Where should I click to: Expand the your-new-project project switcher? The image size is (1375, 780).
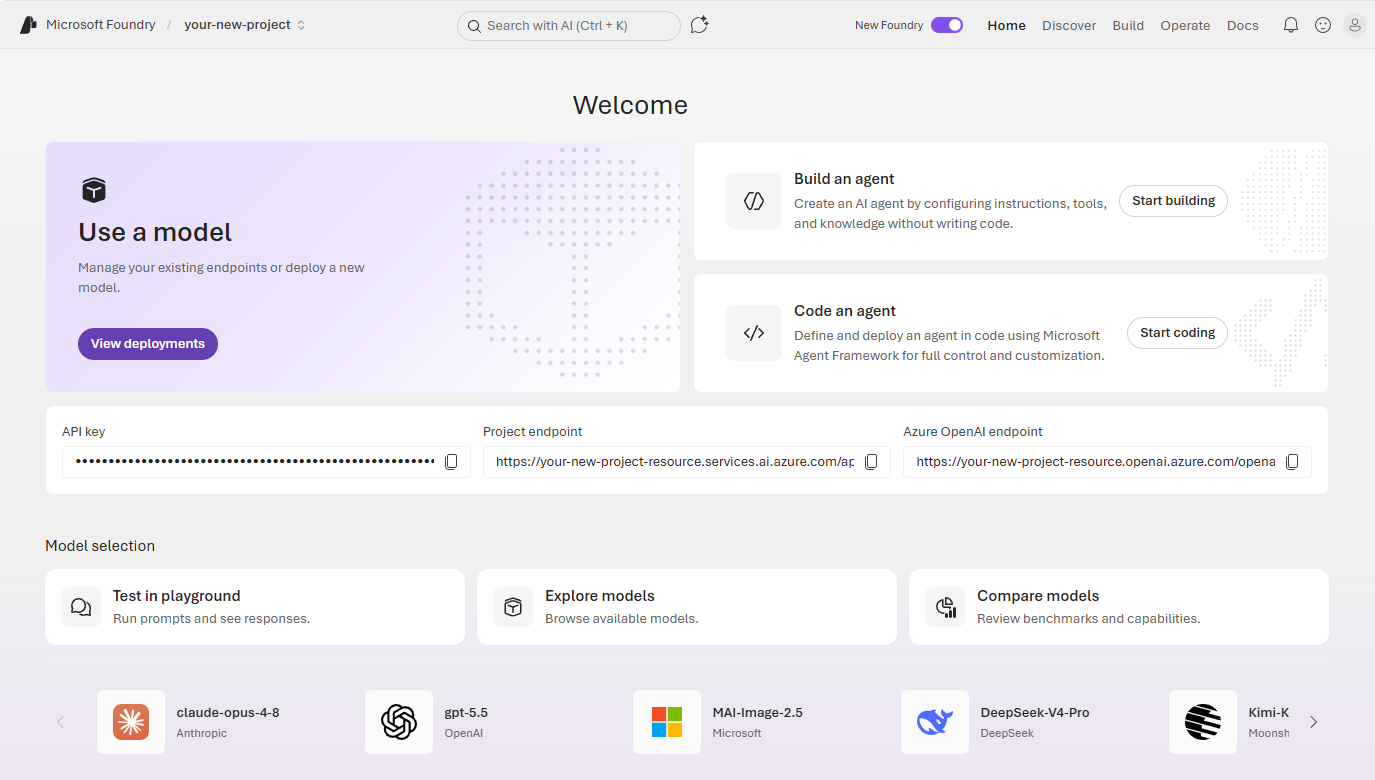245,25
